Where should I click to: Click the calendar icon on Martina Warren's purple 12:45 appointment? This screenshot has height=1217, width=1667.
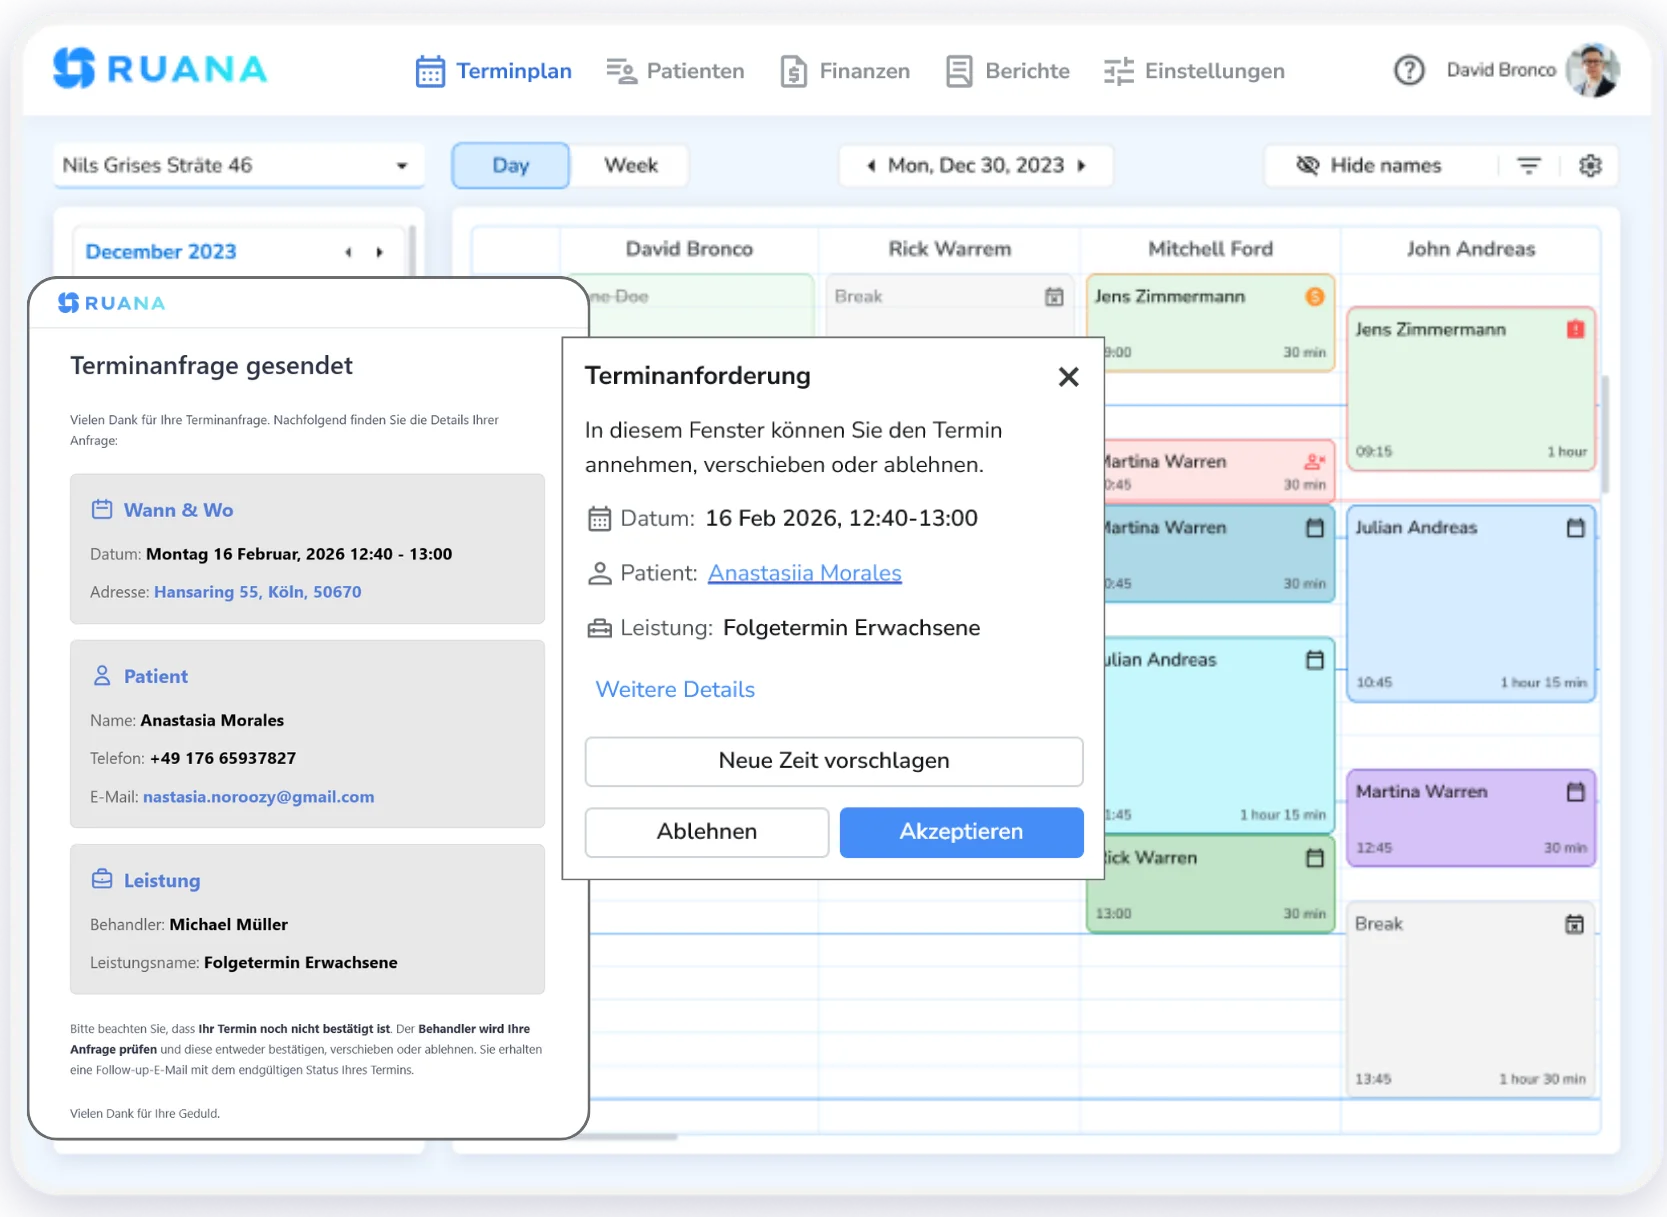[1577, 790]
